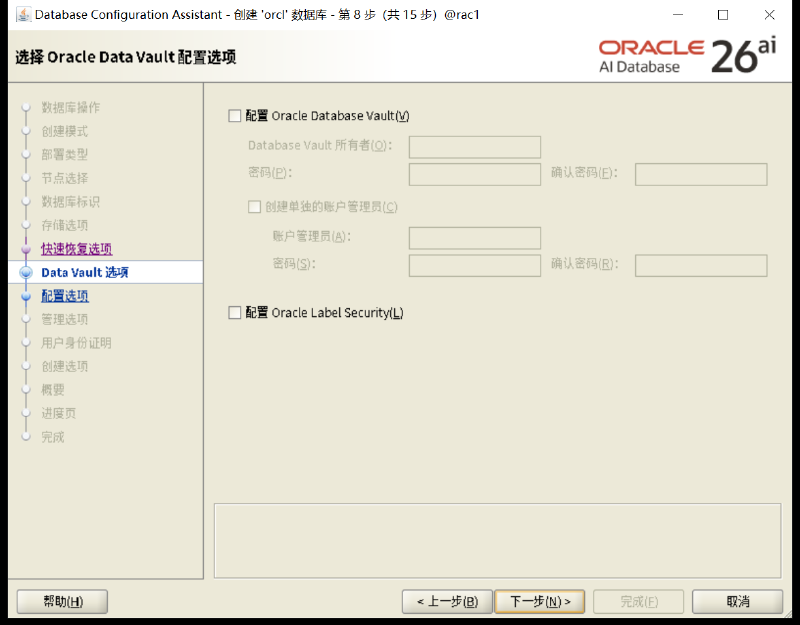This screenshot has width=800, height=625.
Task: Minimize the Database Configuration Assistant window
Action: point(678,15)
